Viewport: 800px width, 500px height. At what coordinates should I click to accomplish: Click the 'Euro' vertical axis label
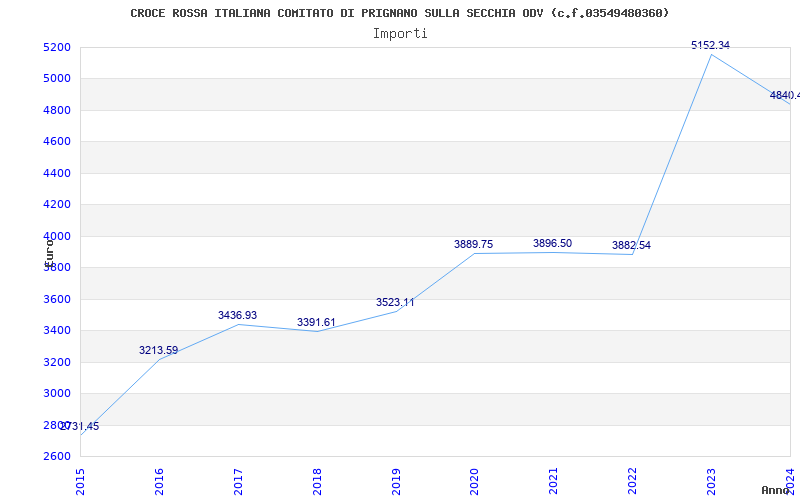coord(49,253)
